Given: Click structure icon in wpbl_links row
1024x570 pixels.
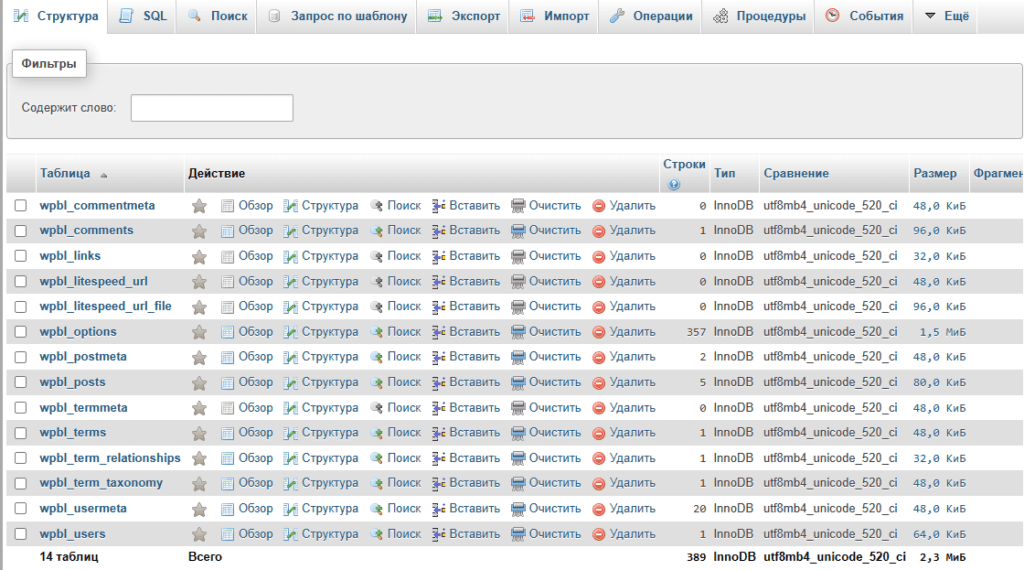Looking at the screenshot, I should 291,257.
